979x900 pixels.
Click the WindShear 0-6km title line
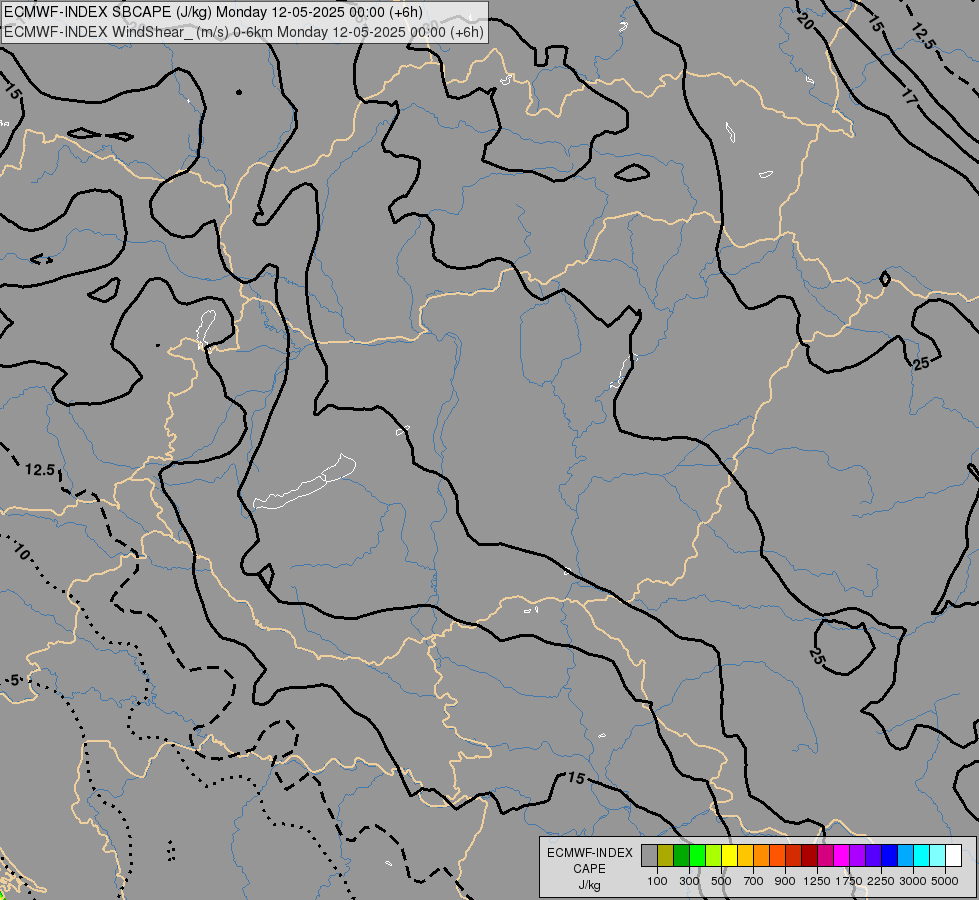244,32
